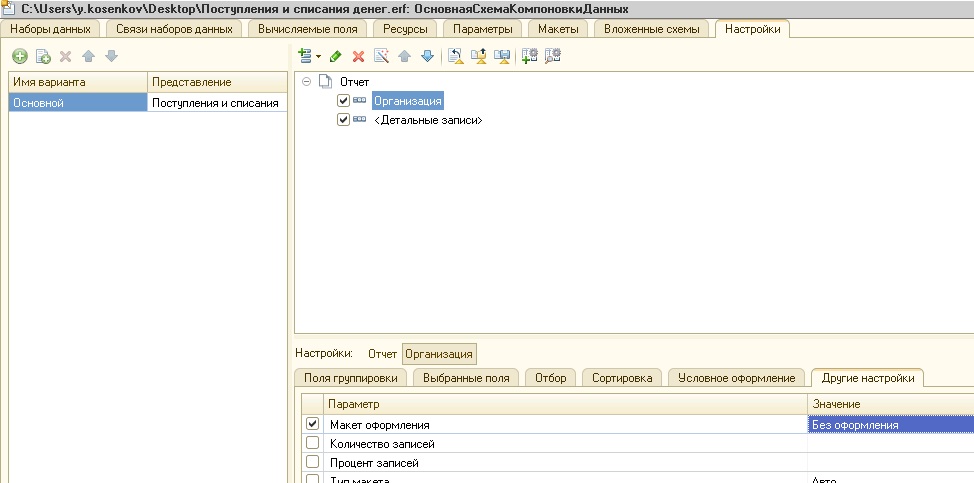The height and width of the screenshot is (483, 974).
Task: Select the Основной variant name cell
Action: 78,102
